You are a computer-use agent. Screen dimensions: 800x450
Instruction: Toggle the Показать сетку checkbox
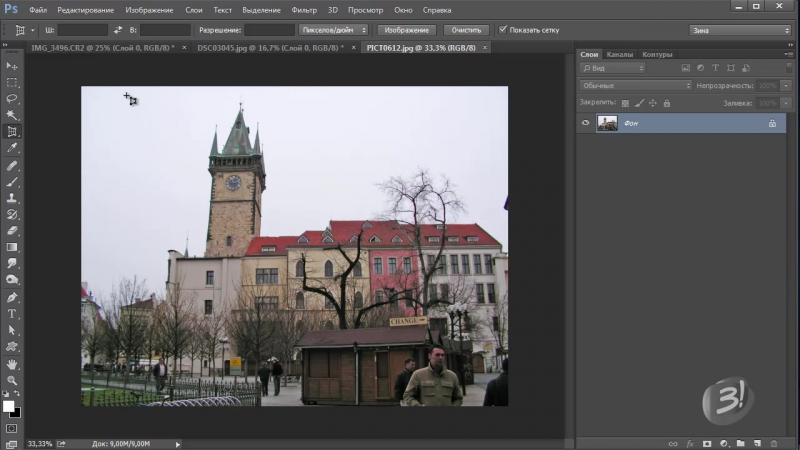point(502,30)
